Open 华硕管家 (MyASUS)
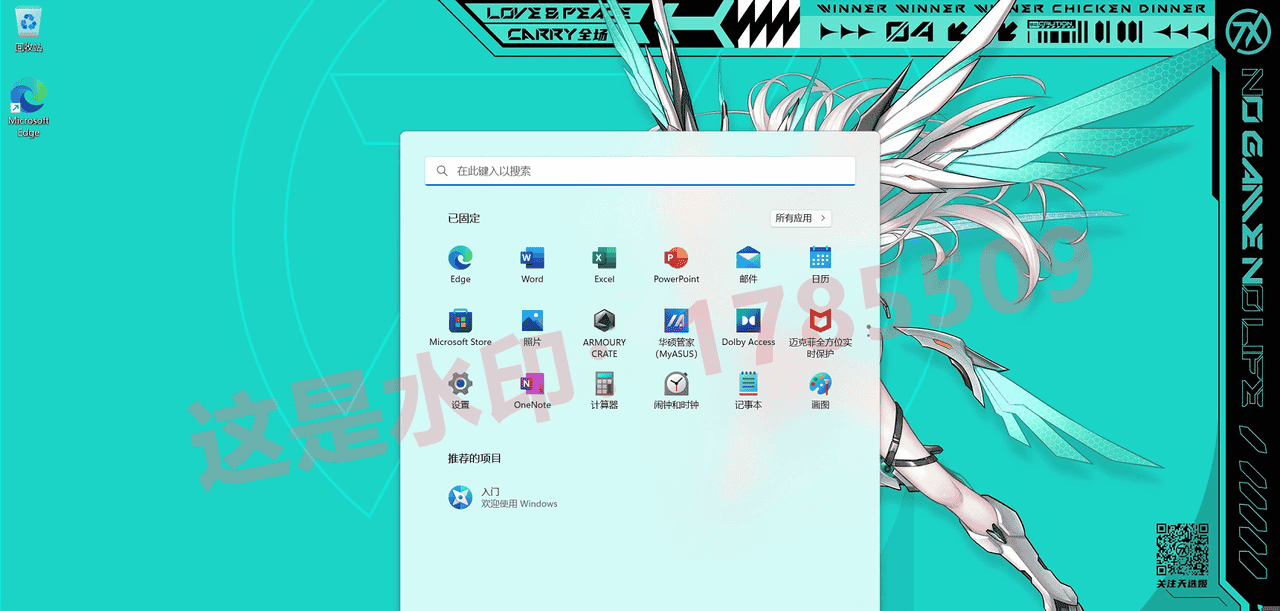Screen dimensions: 1280x611 click(x=676, y=322)
